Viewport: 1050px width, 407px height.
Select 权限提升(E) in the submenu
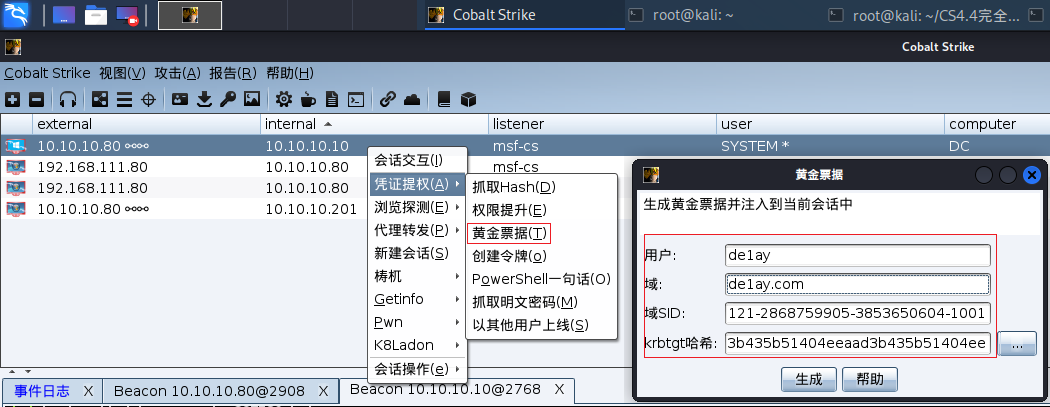coord(541,210)
